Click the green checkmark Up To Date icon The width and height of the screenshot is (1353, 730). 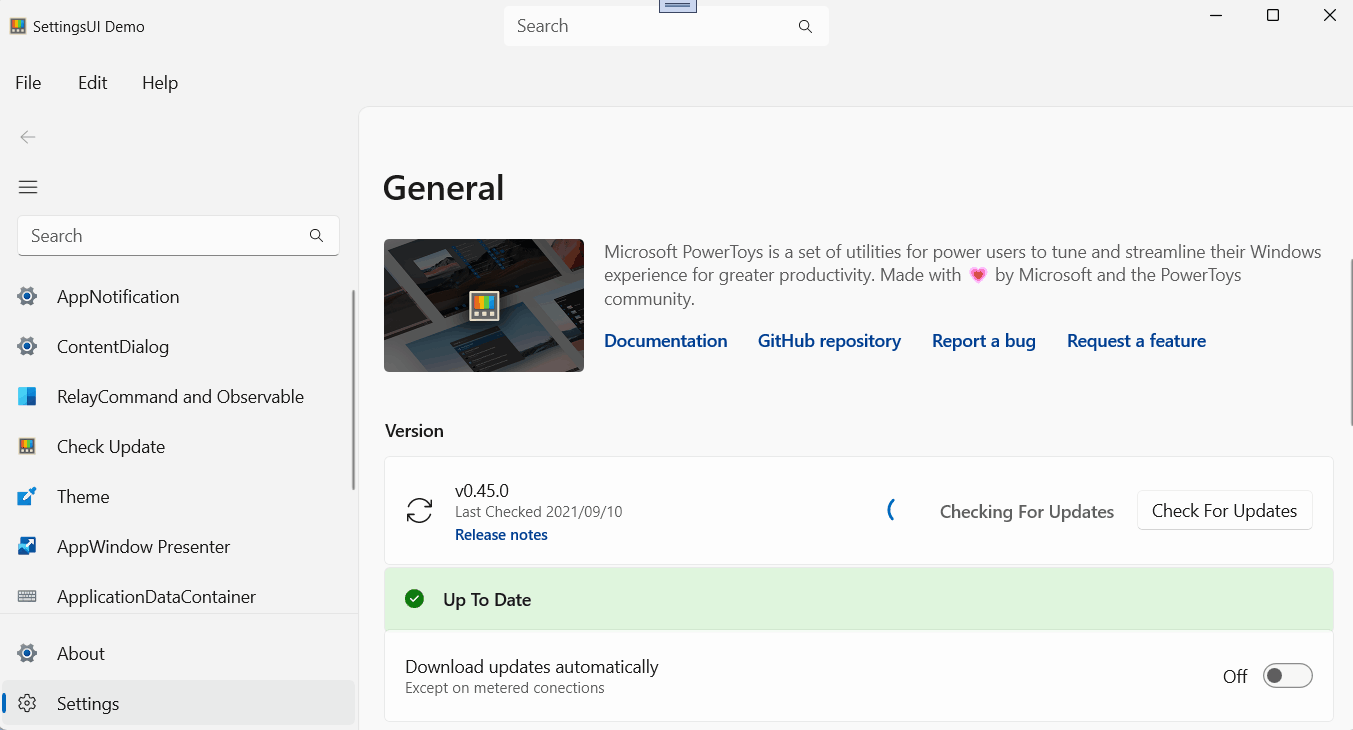[x=414, y=599]
